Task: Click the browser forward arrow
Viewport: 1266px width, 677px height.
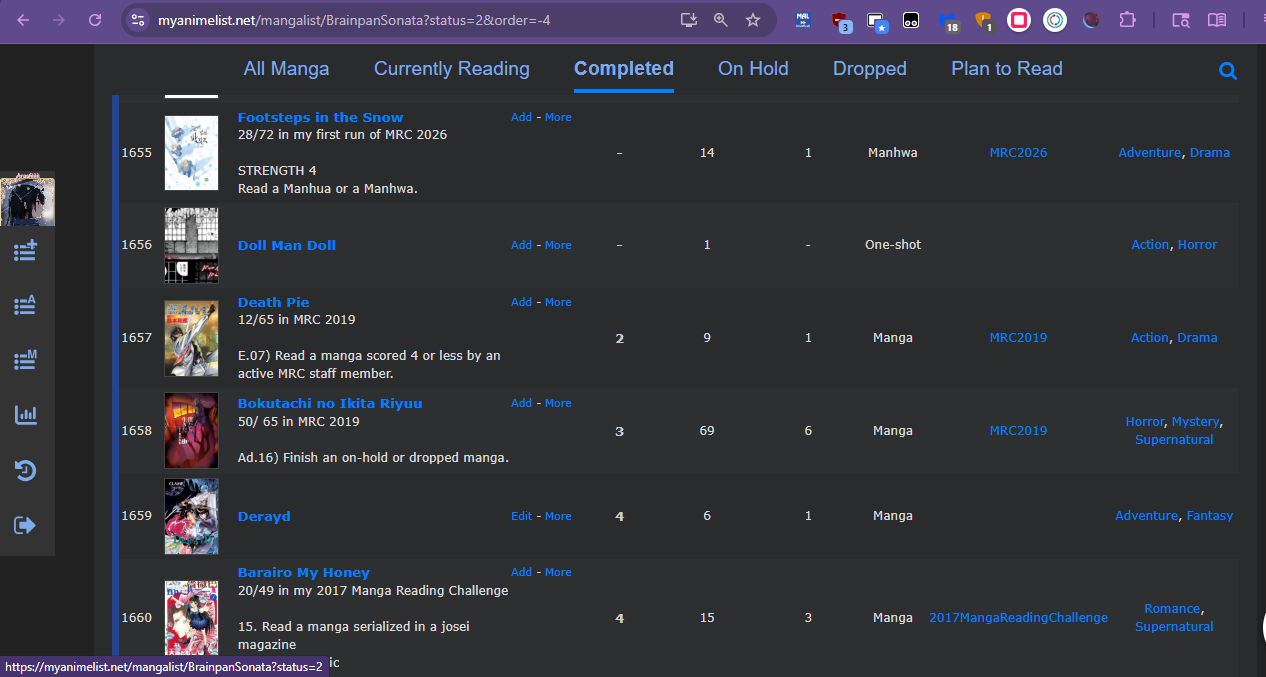Action: (59, 20)
